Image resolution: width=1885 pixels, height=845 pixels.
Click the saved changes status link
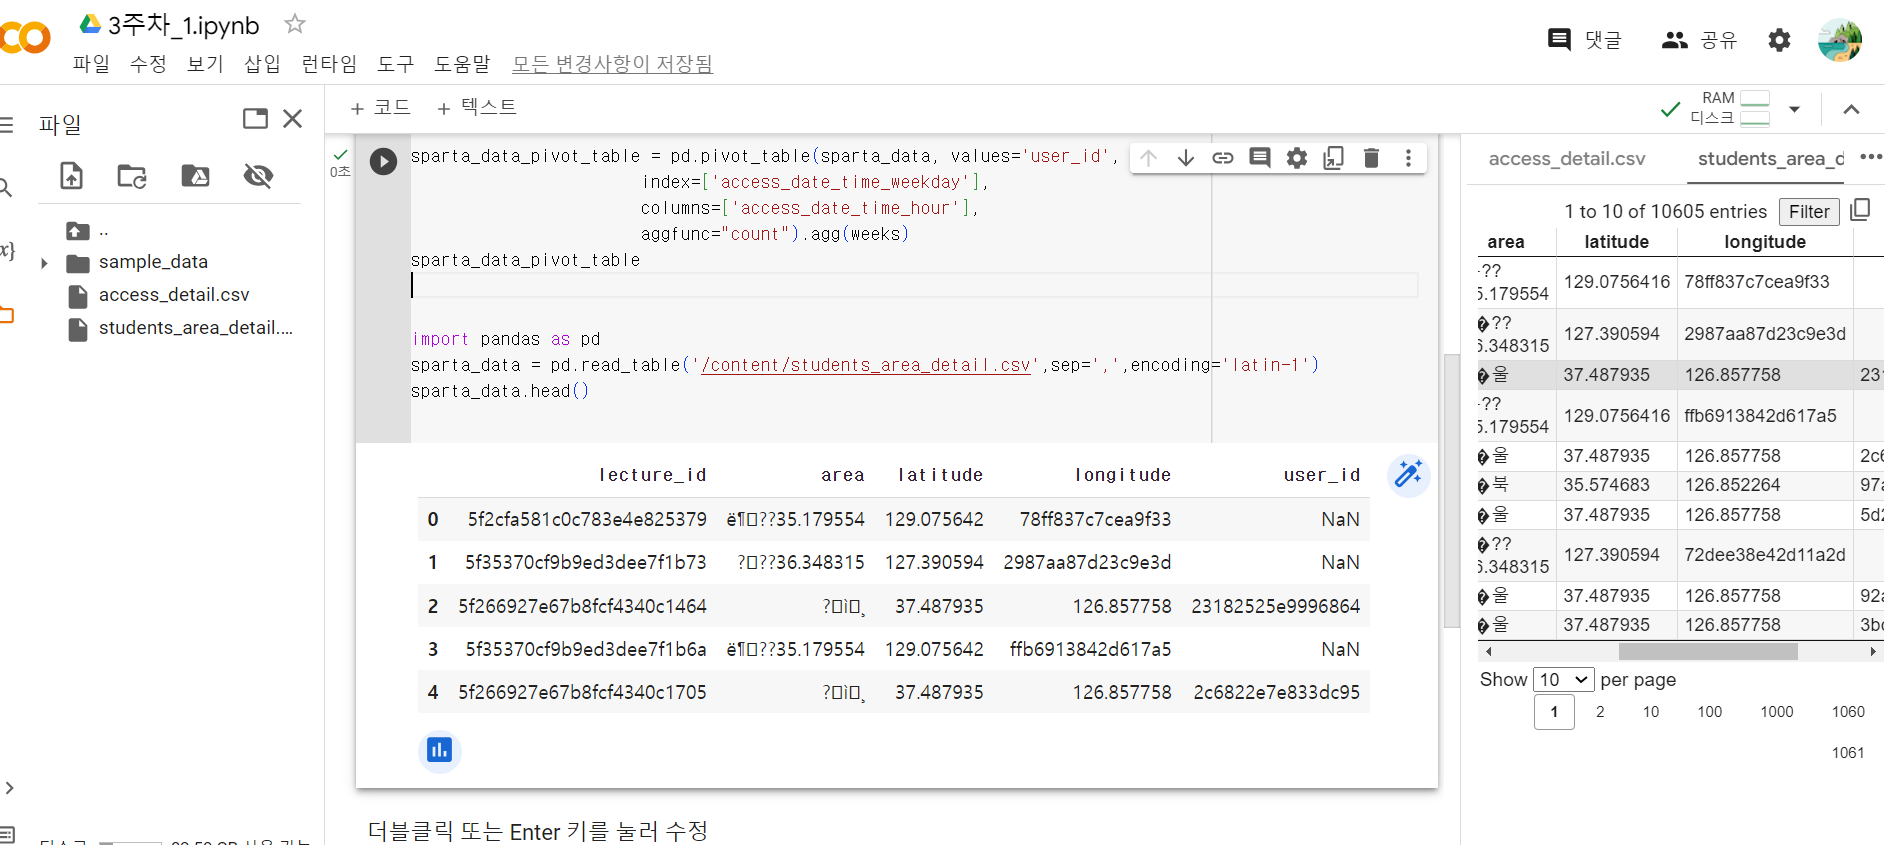[612, 63]
